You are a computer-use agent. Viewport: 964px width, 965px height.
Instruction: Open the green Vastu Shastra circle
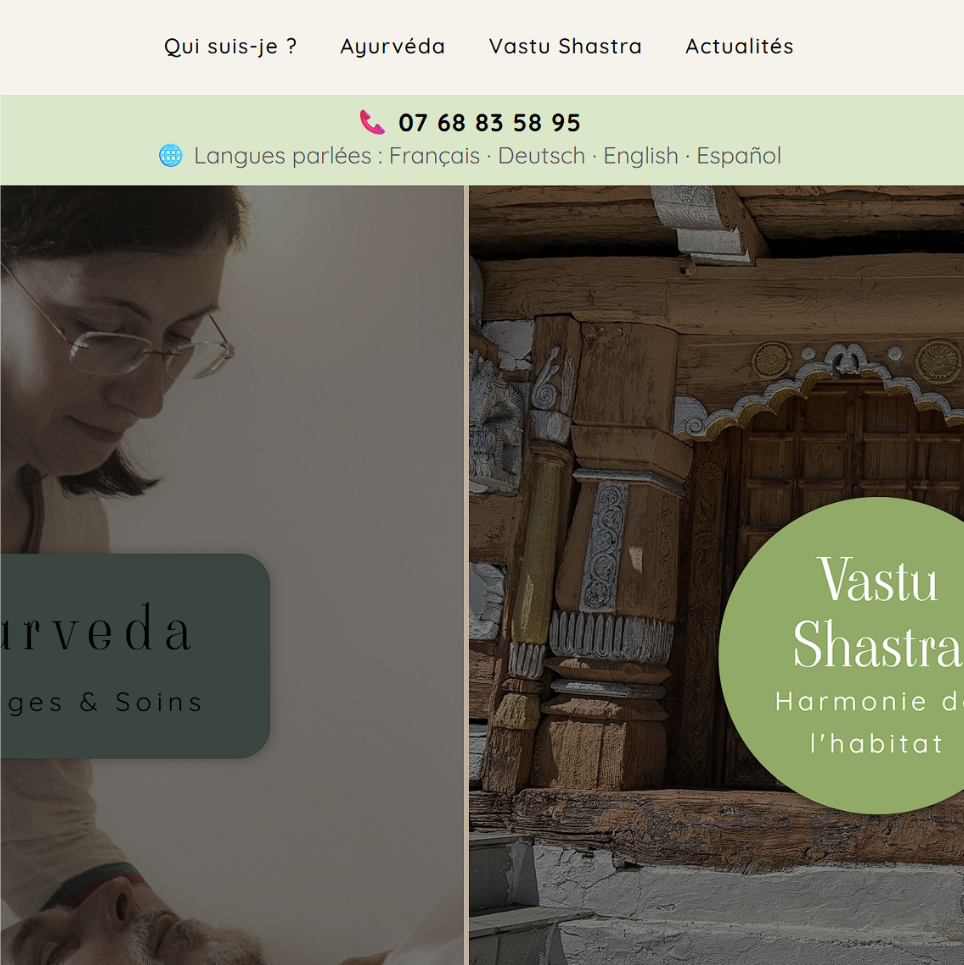(841, 655)
